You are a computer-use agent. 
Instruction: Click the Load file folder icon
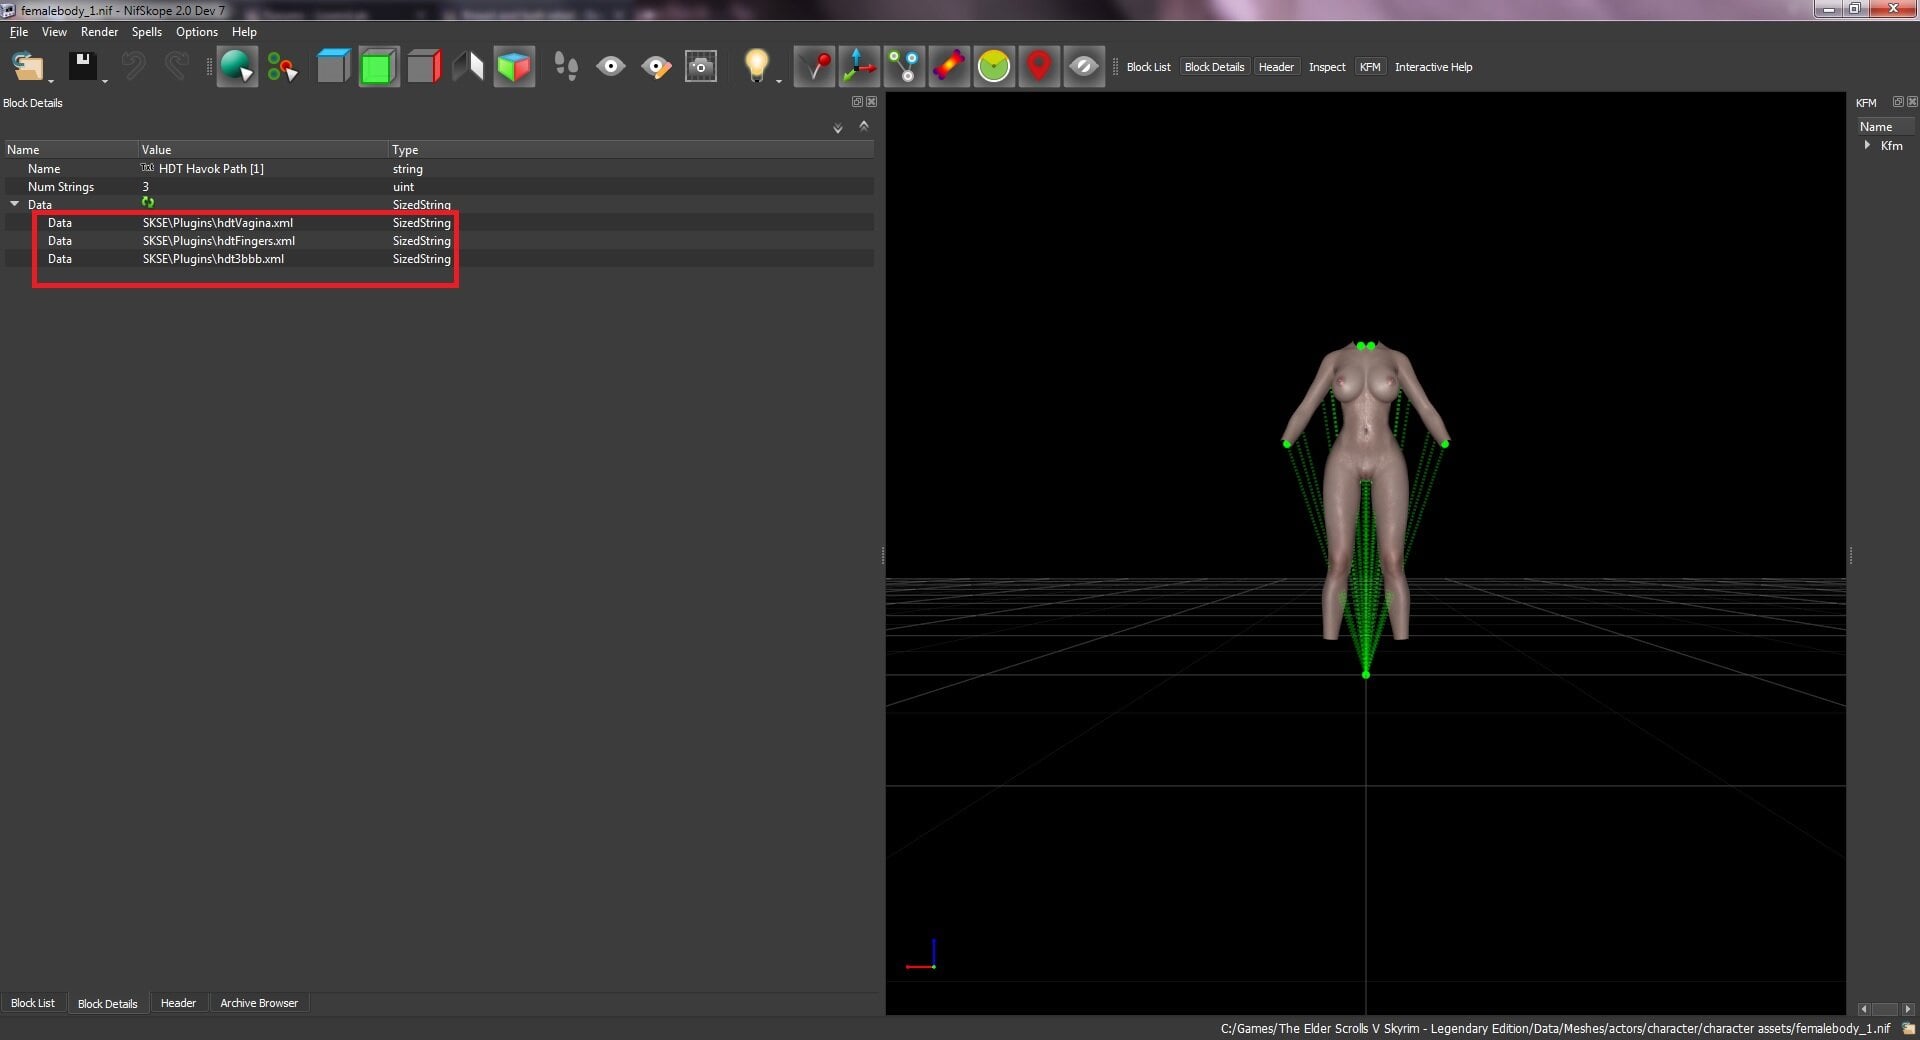[x=27, y=67]
